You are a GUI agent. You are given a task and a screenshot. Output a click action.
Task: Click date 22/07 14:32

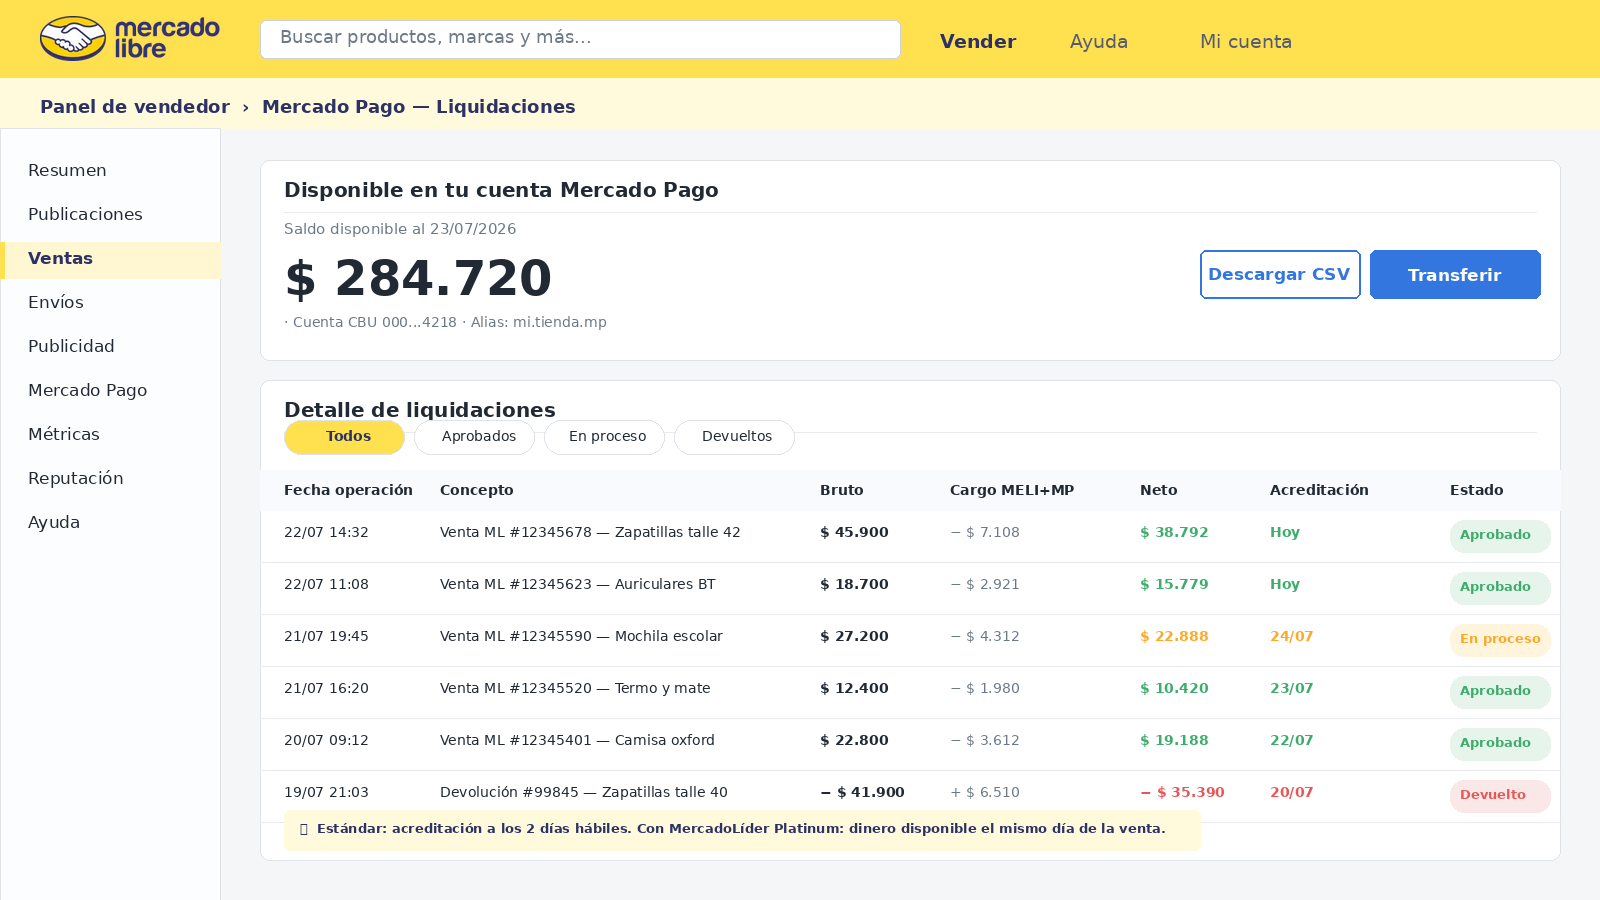point(326,532)
